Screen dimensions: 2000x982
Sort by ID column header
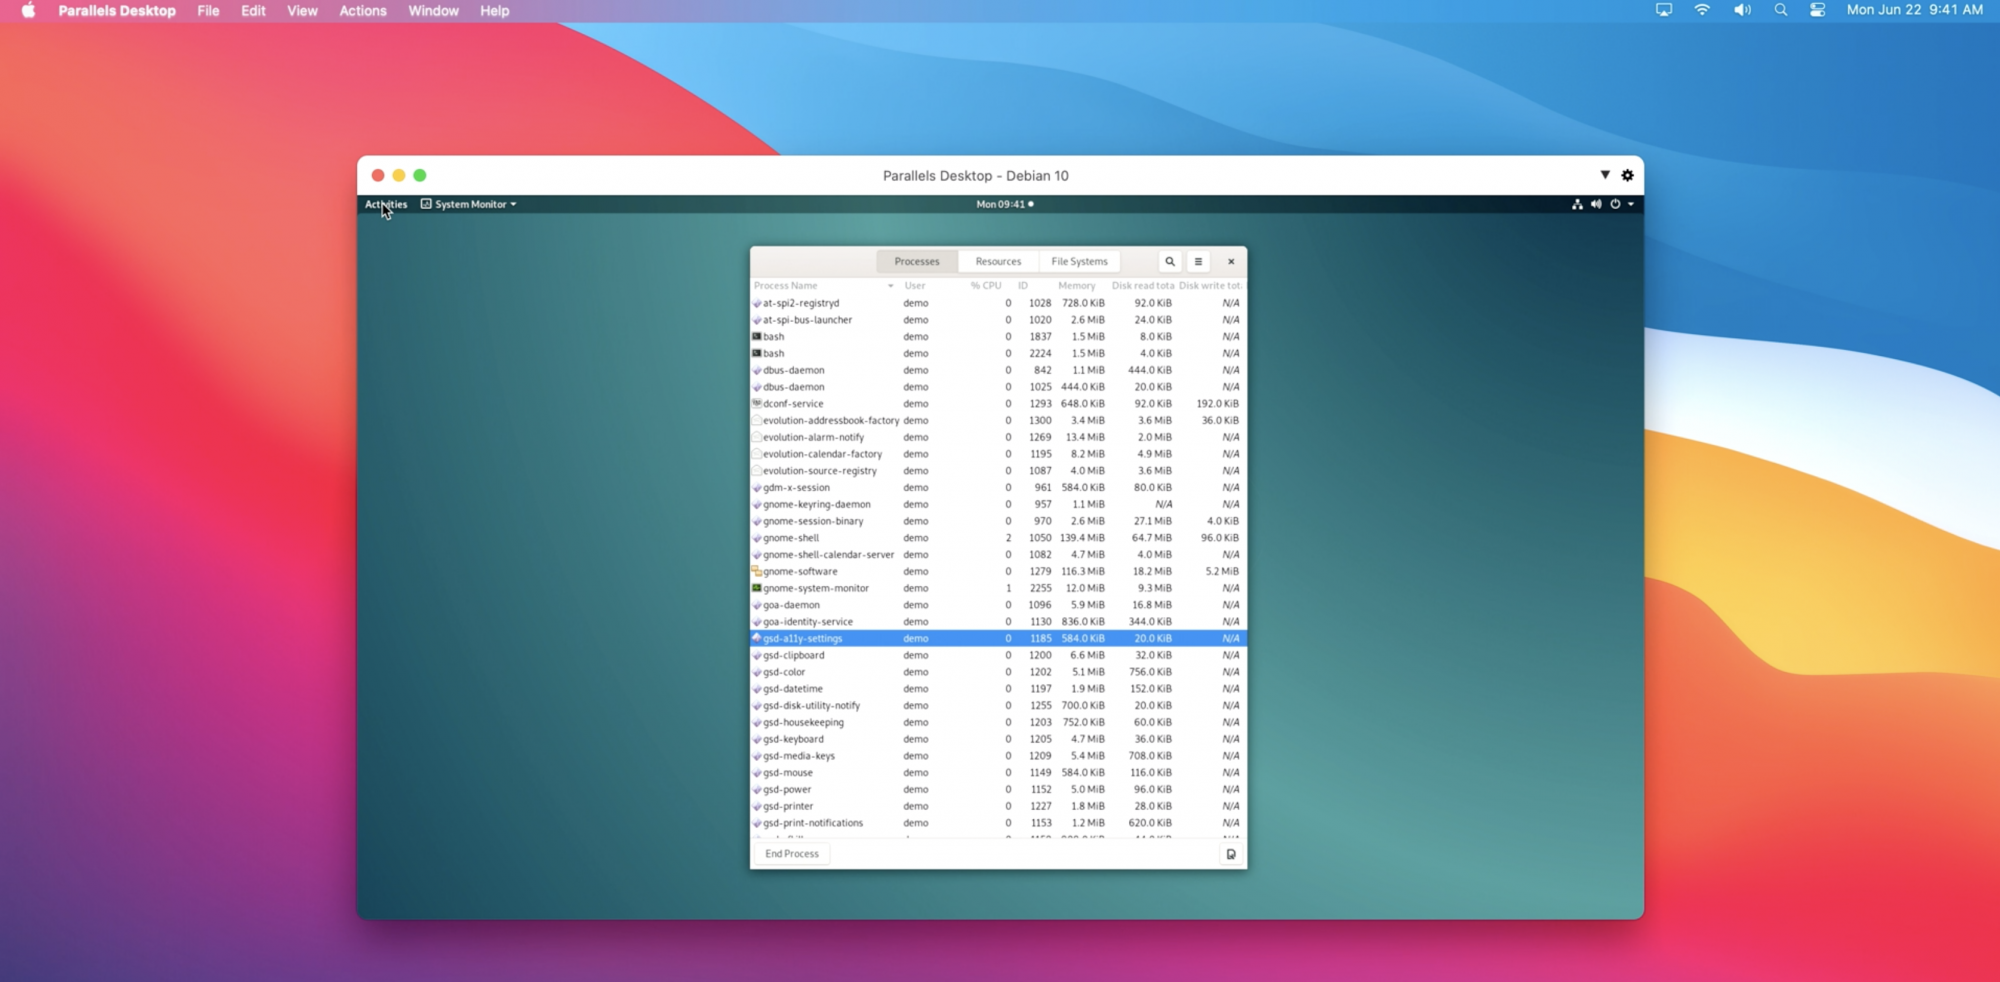coord(1023,285)
